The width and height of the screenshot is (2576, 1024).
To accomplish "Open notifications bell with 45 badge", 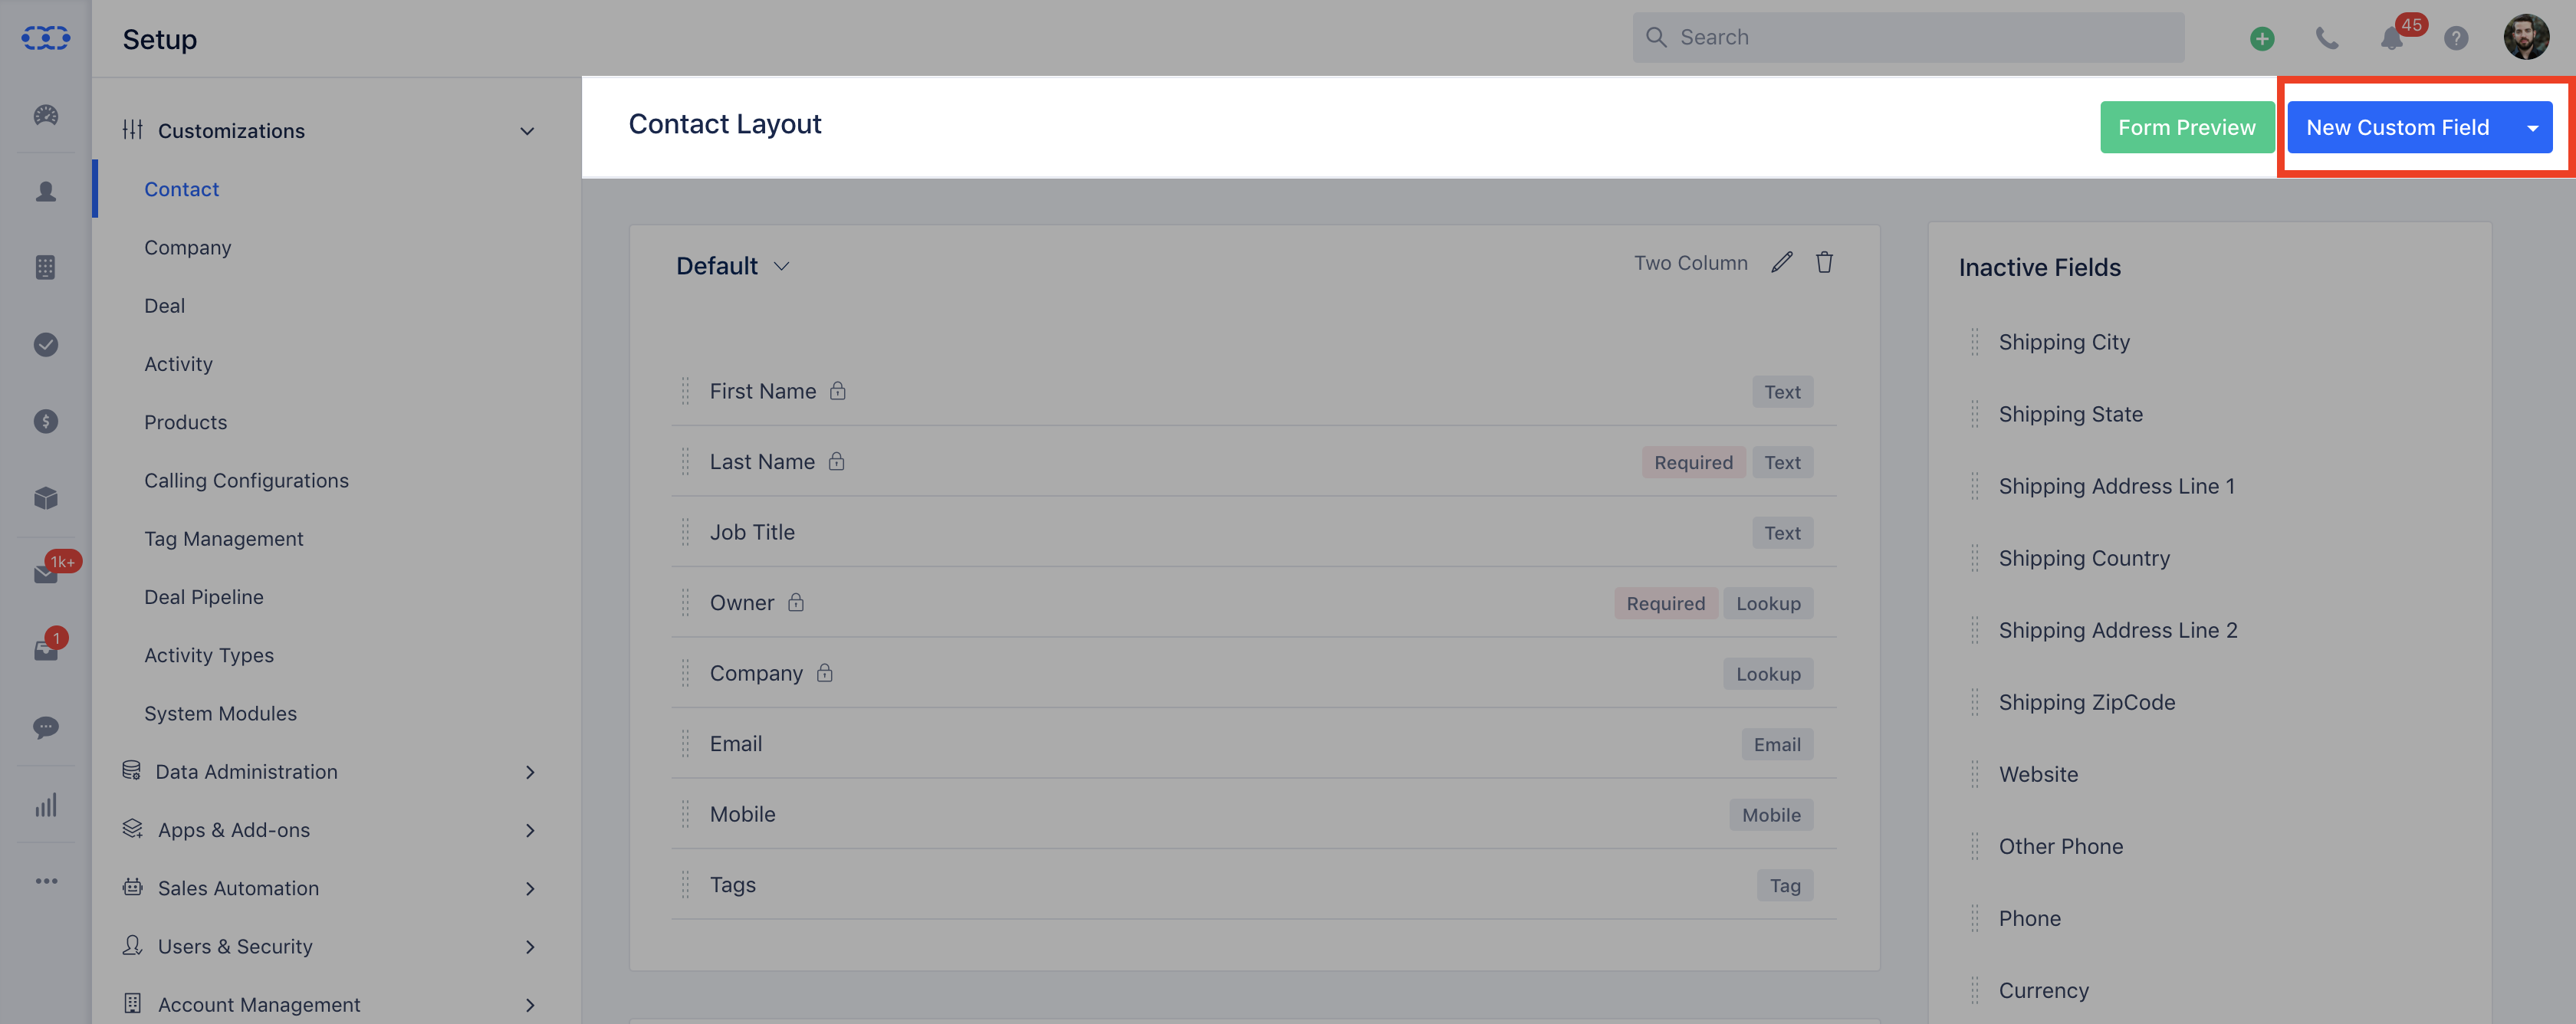I will pyautogui.click(x=2392, y=38).
